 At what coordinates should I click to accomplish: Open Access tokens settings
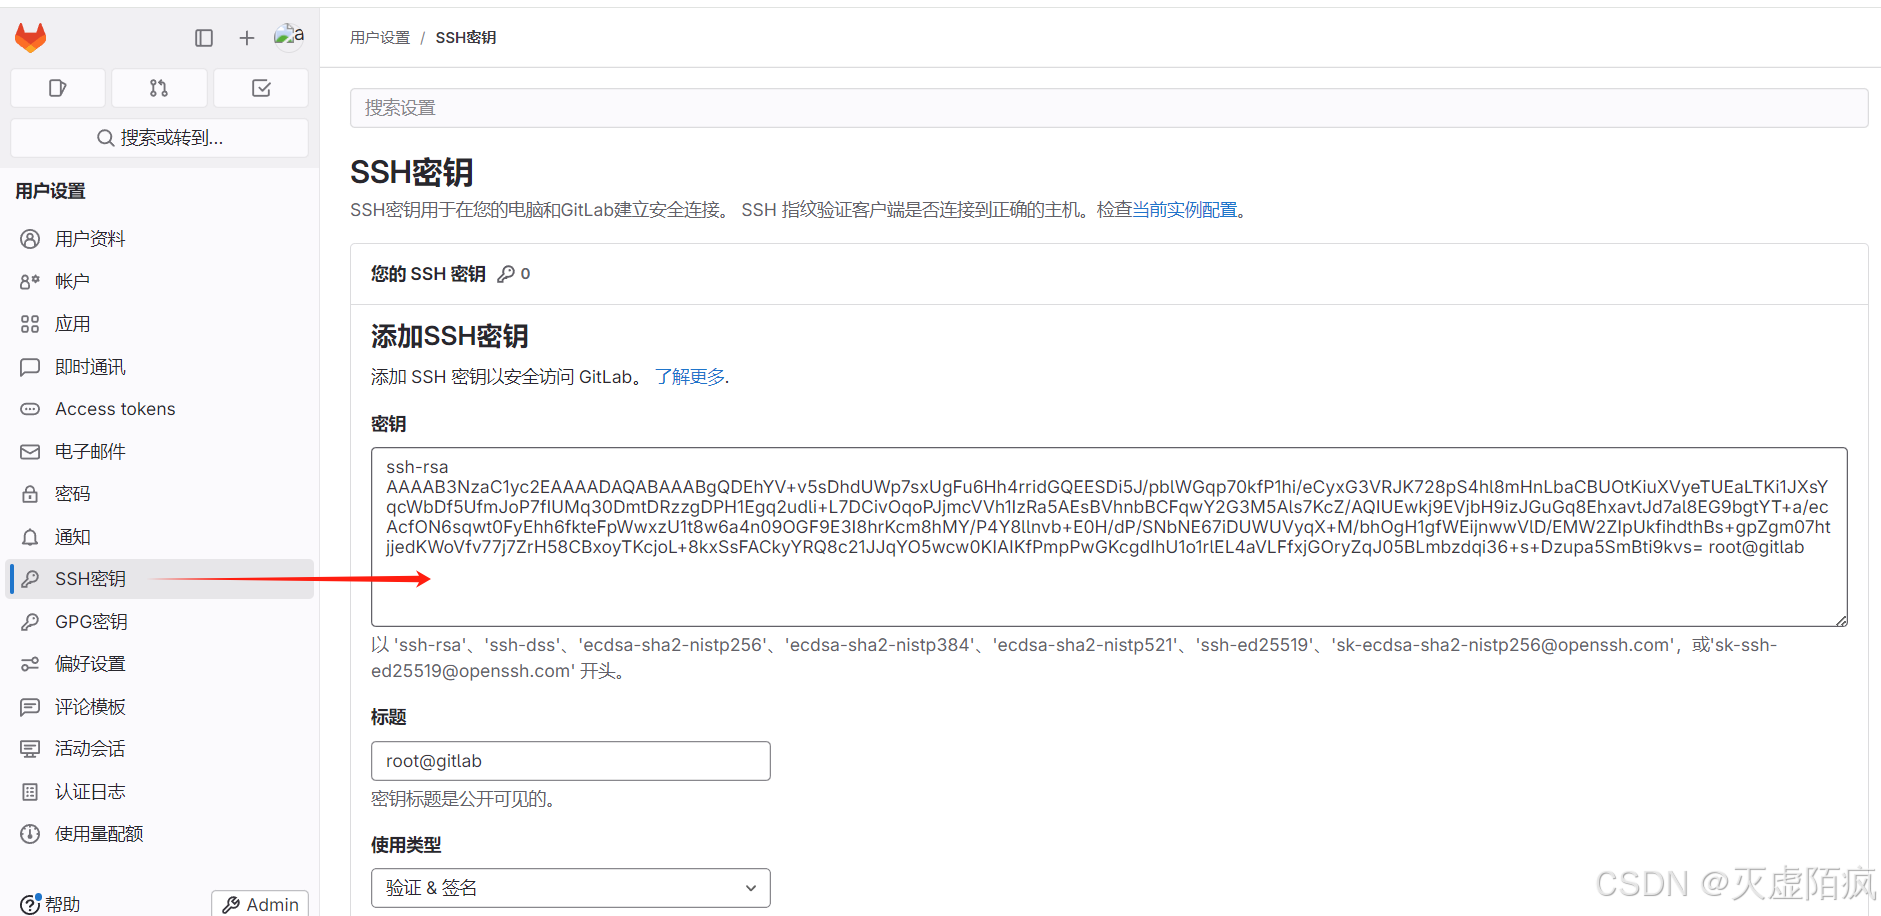tap(161, 409)
